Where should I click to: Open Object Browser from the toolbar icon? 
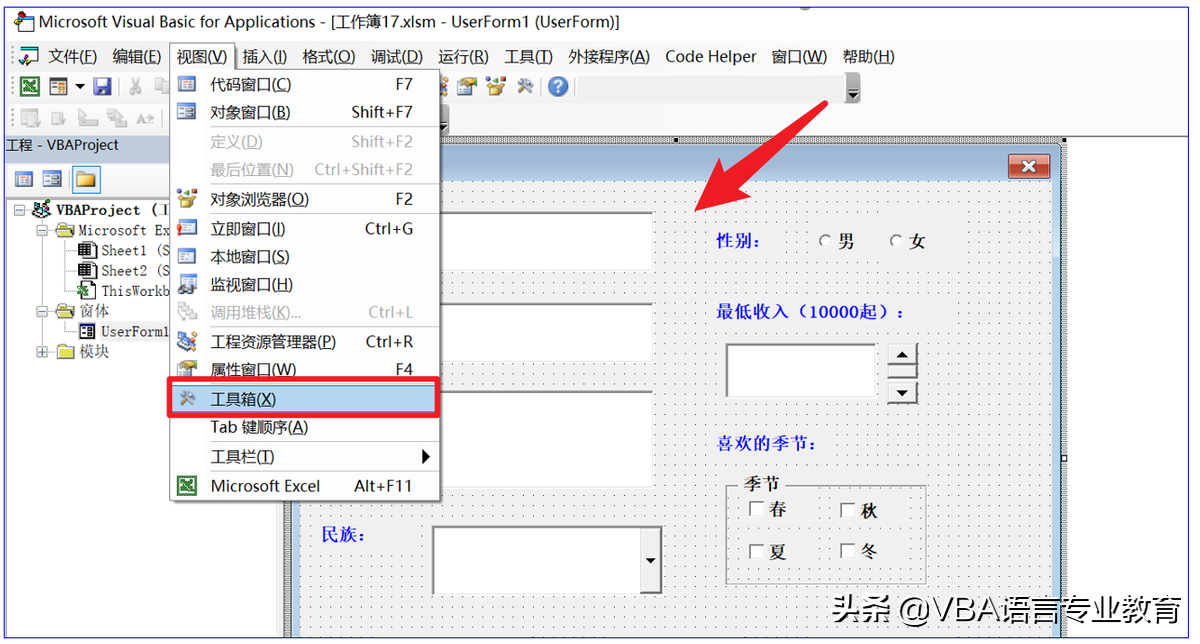point(496,87)
